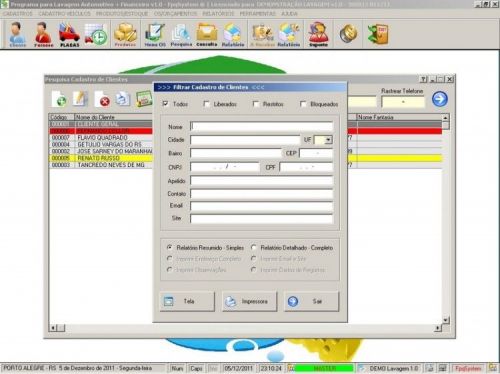Enable the Bloqueados checkbox
500x374 pixels.
pos(303,104)
